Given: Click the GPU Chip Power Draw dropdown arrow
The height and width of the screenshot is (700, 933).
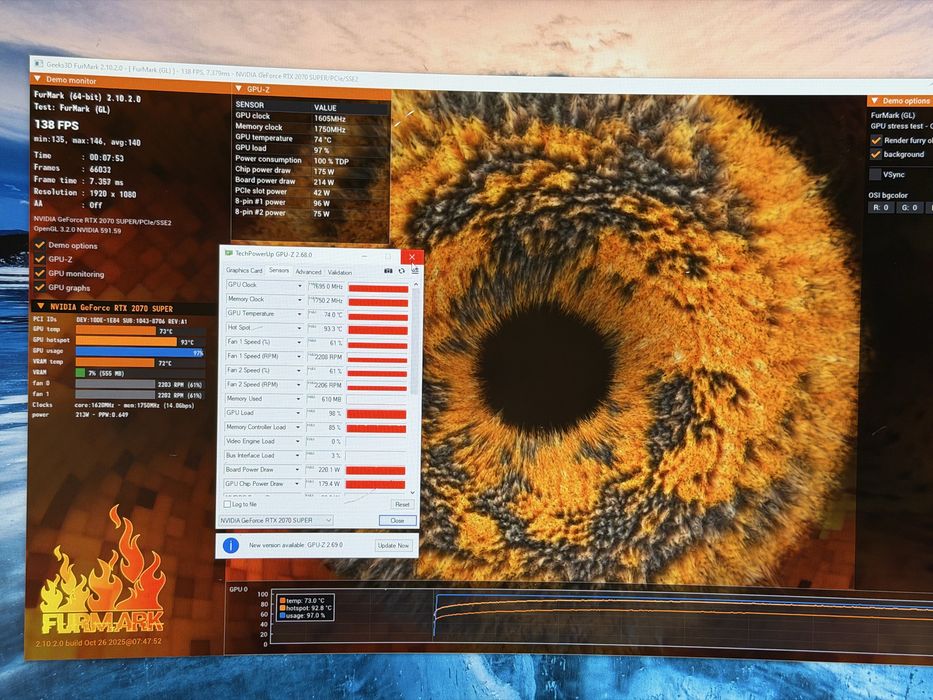Looking at the screenshot, I should coord(298,484).
